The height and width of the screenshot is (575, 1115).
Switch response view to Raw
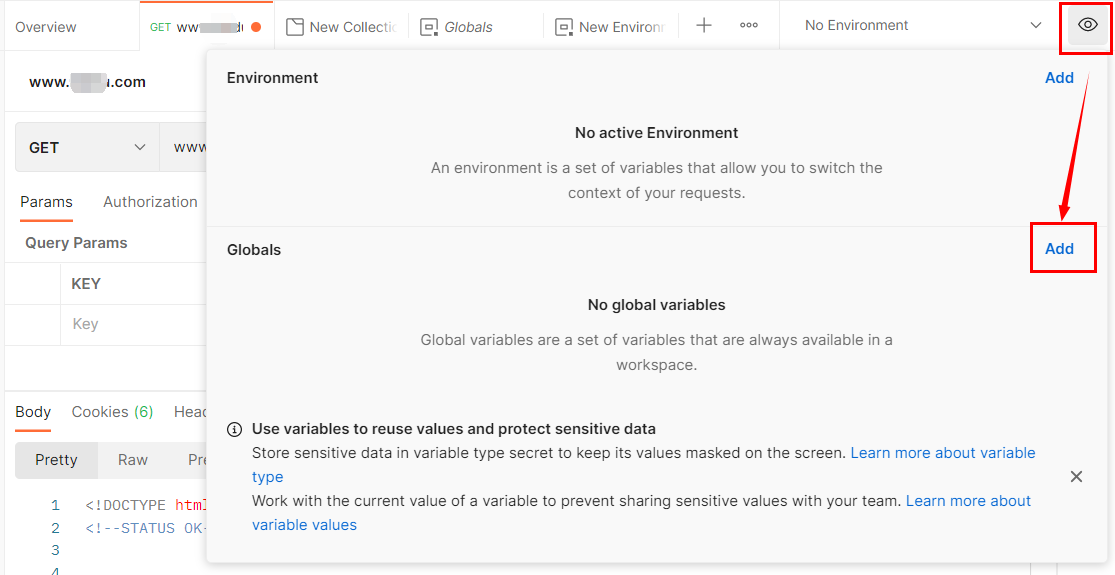[133, 460]
